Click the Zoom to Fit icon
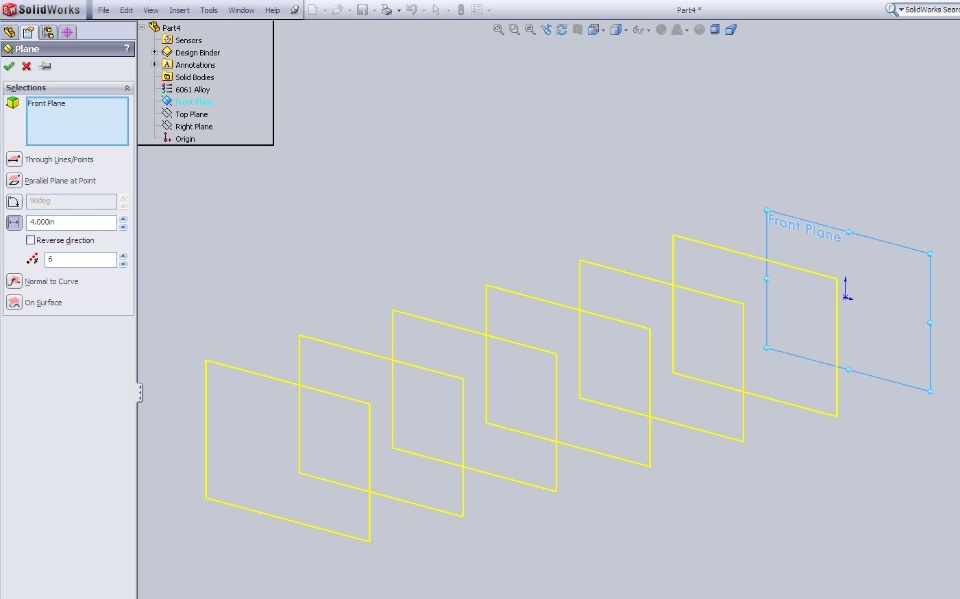The height and width of the screenshot is (599, 960). 498,29
